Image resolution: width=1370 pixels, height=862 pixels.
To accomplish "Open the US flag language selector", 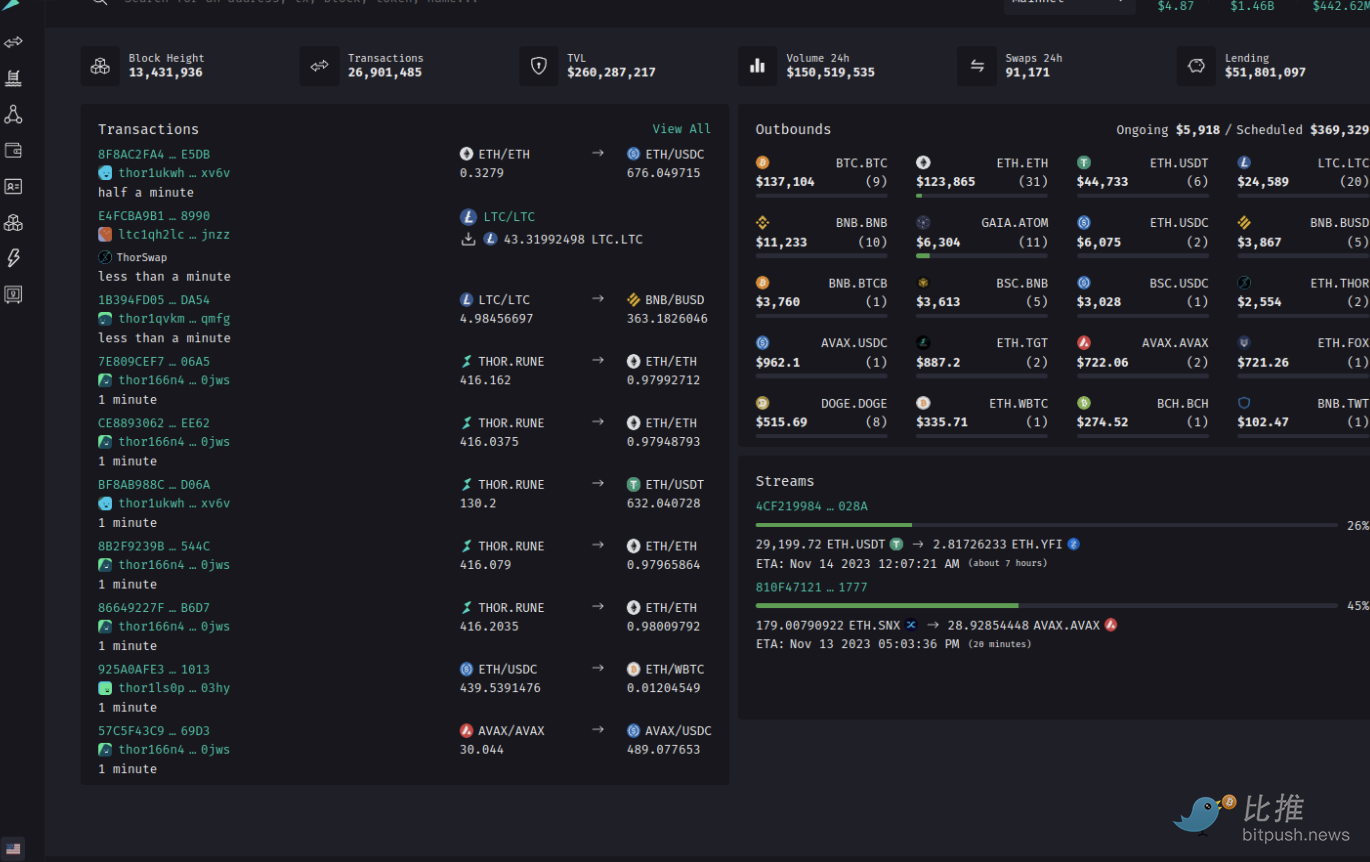I will (x=13, y=848).
